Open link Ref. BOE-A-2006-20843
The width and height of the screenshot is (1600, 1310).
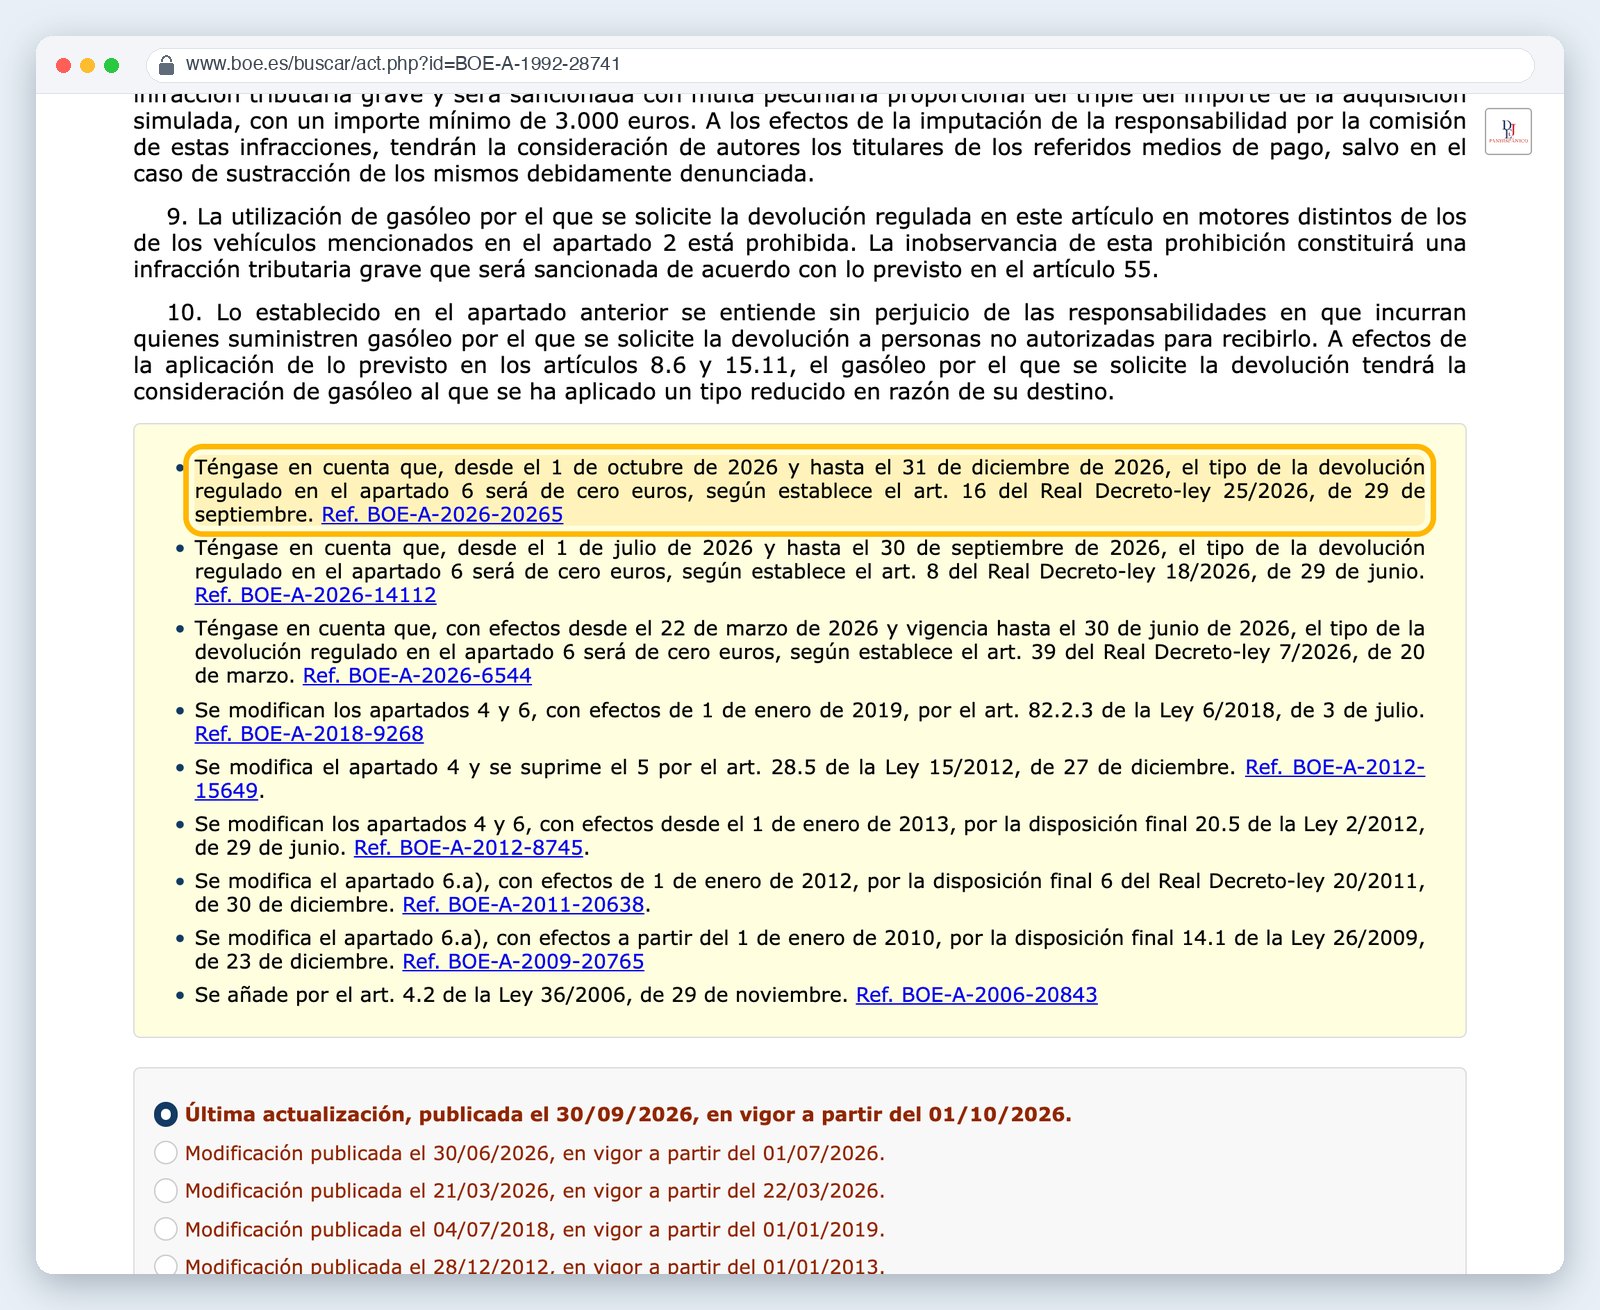[x=977, y=995]
